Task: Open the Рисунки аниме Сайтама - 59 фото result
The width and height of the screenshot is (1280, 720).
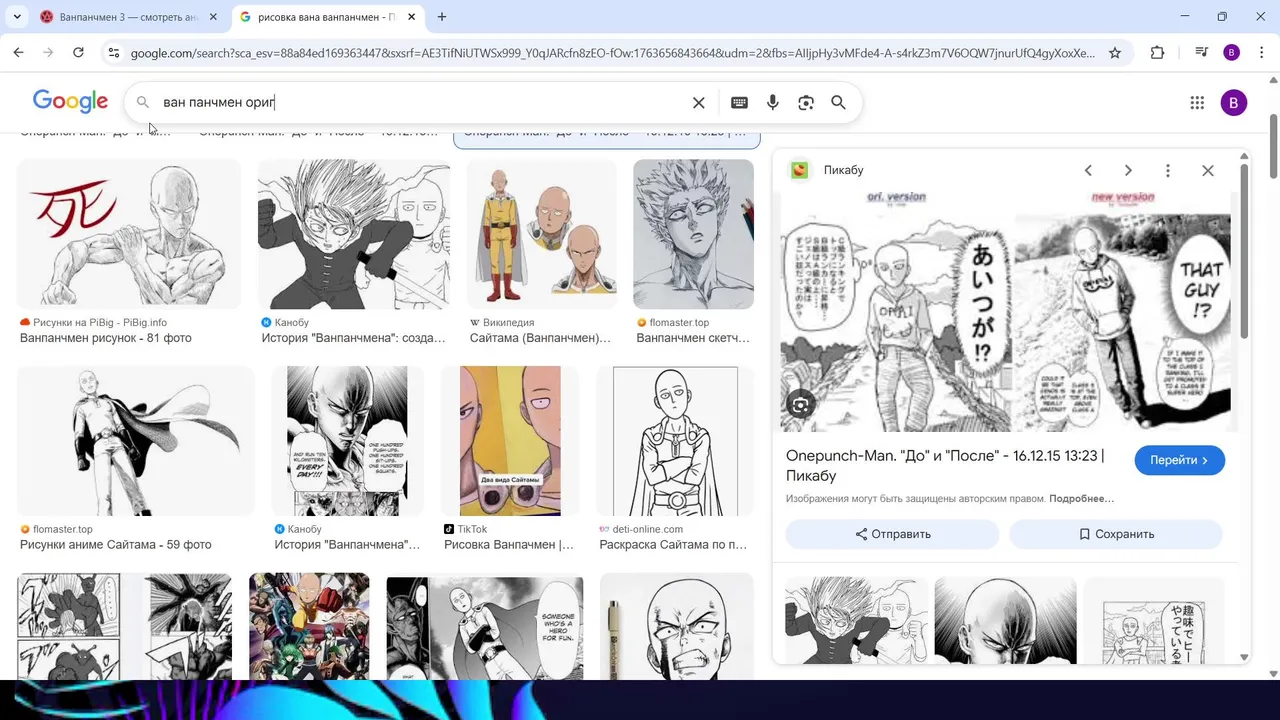Action: [116, 545]
